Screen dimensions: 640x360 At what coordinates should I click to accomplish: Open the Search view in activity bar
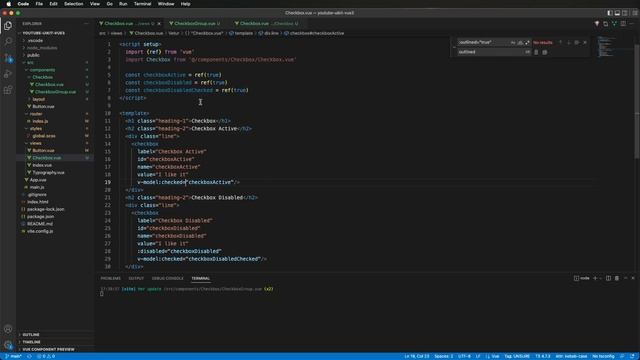(x=8, y=42)
